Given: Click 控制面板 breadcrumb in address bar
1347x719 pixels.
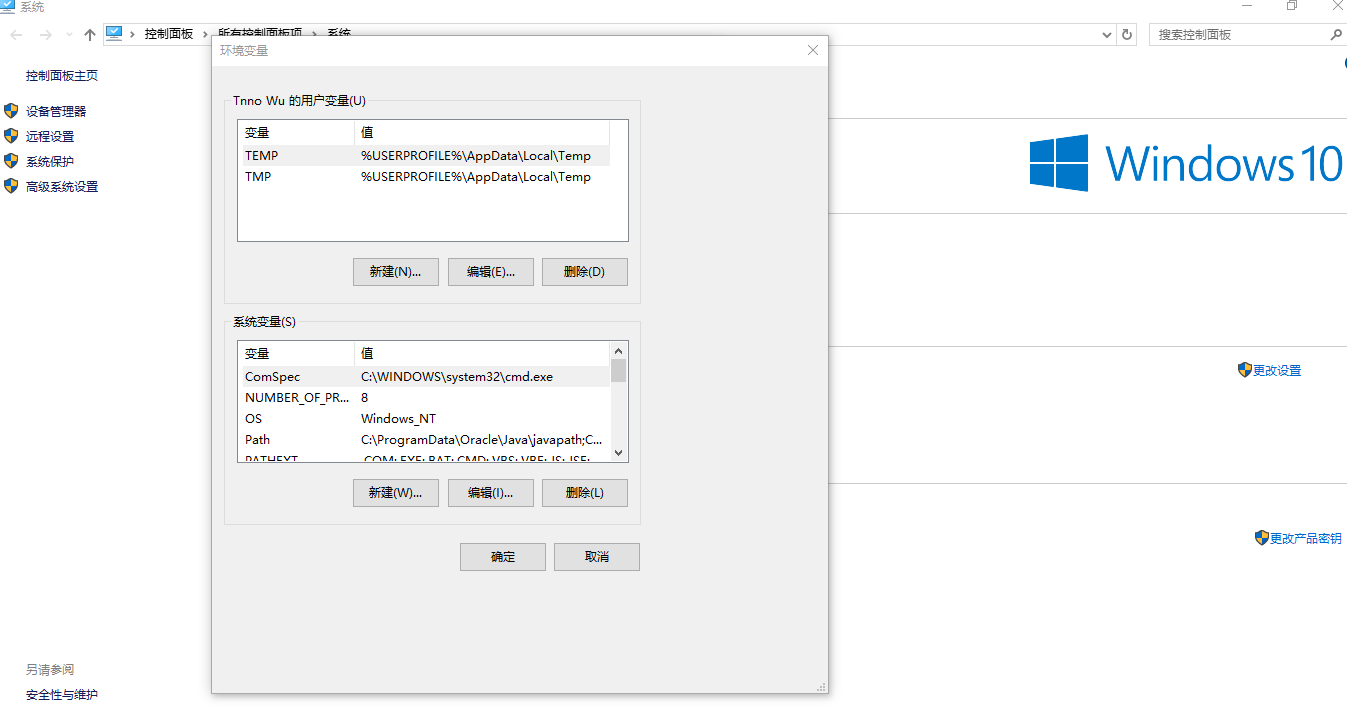Looking at the screenshot, I should coord(169,34).
